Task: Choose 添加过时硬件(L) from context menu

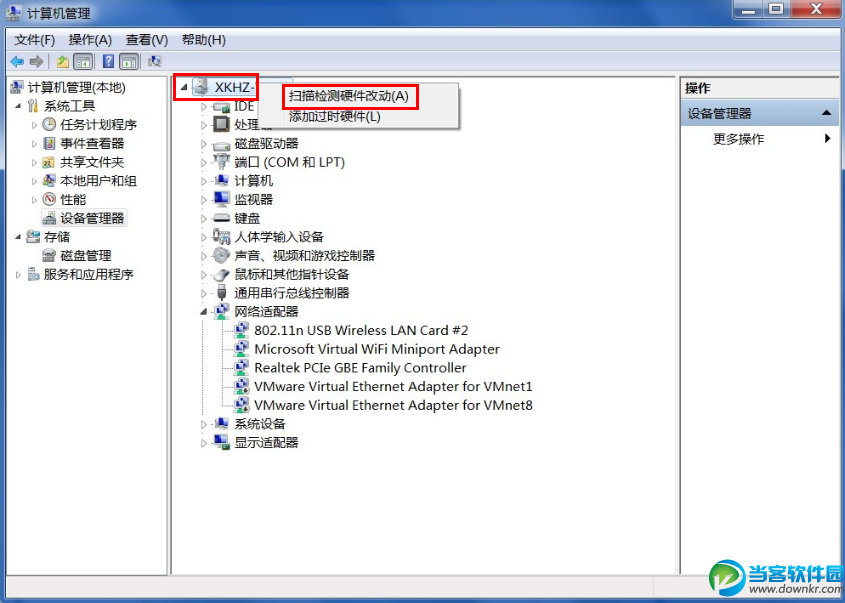Action: (x=335, y=116)
